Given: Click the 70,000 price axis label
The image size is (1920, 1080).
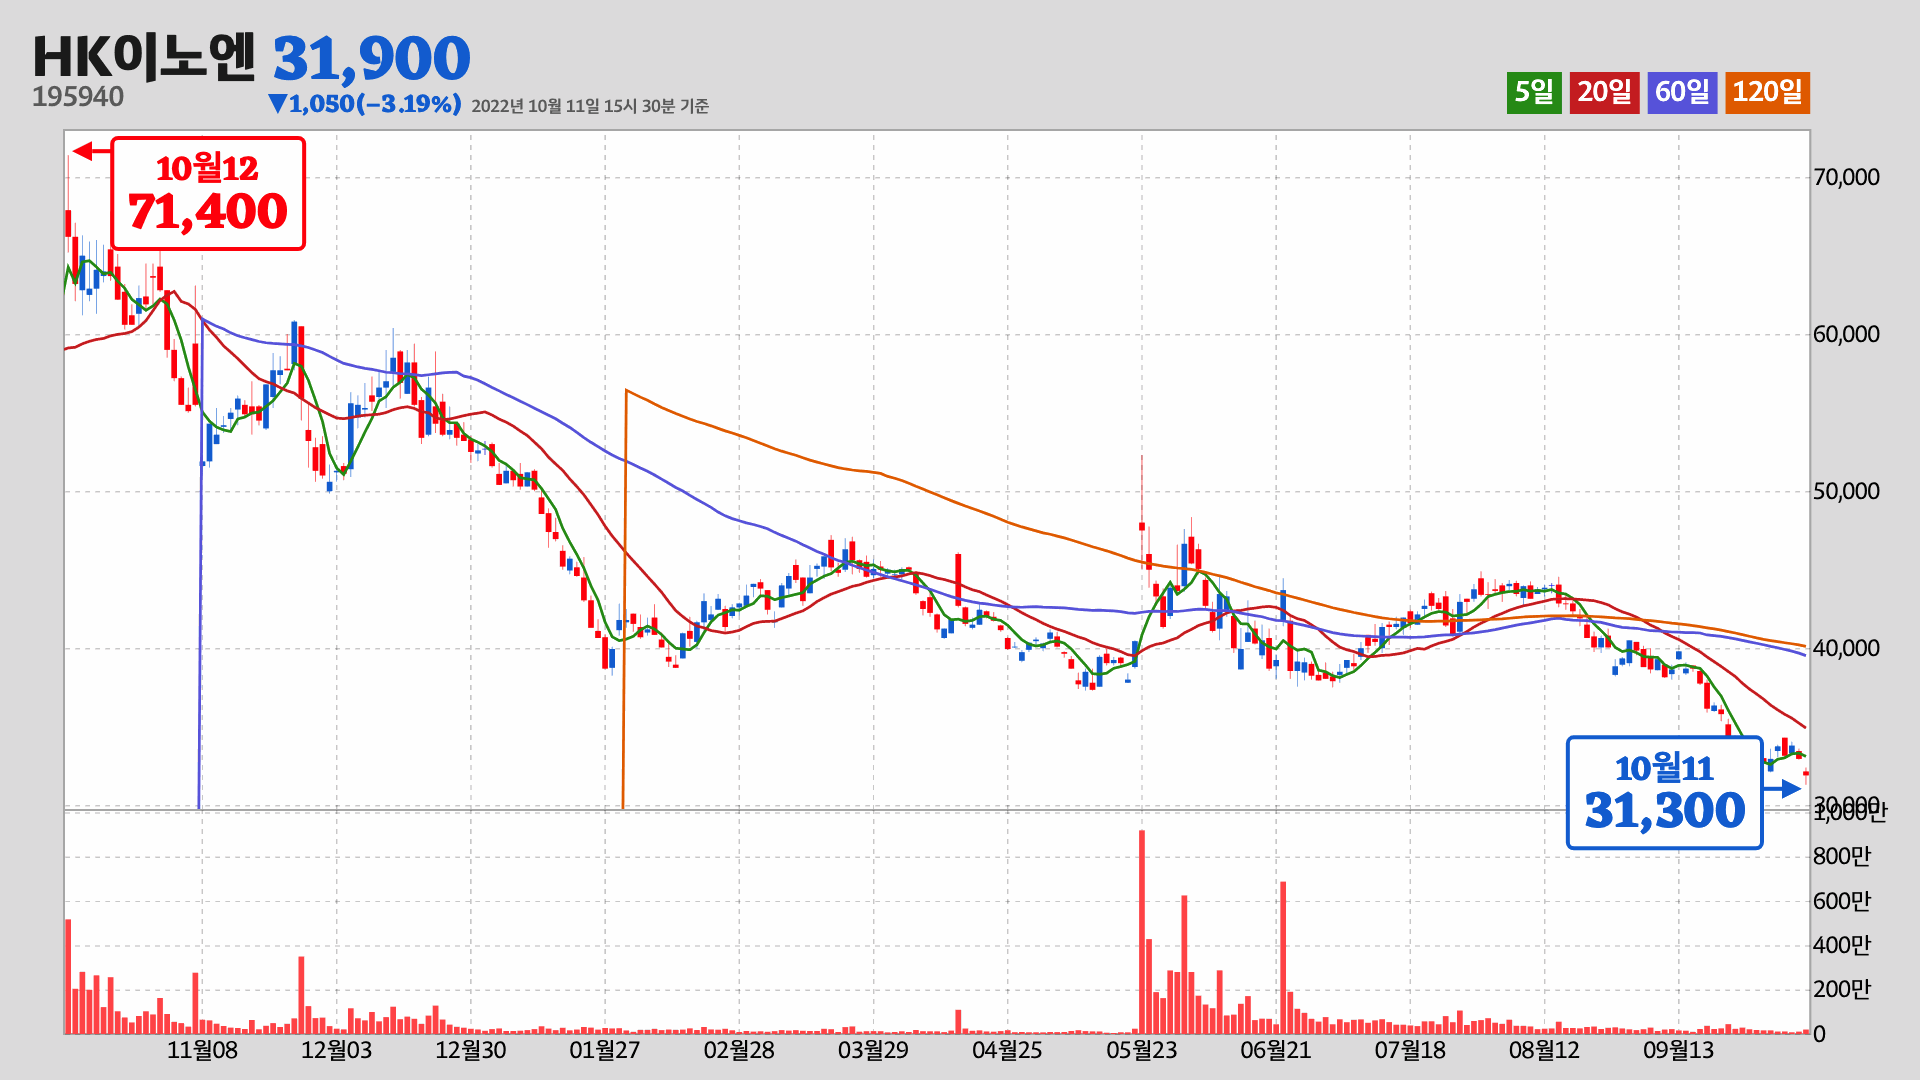Looking at the screenshot, I should [1846, 178].
